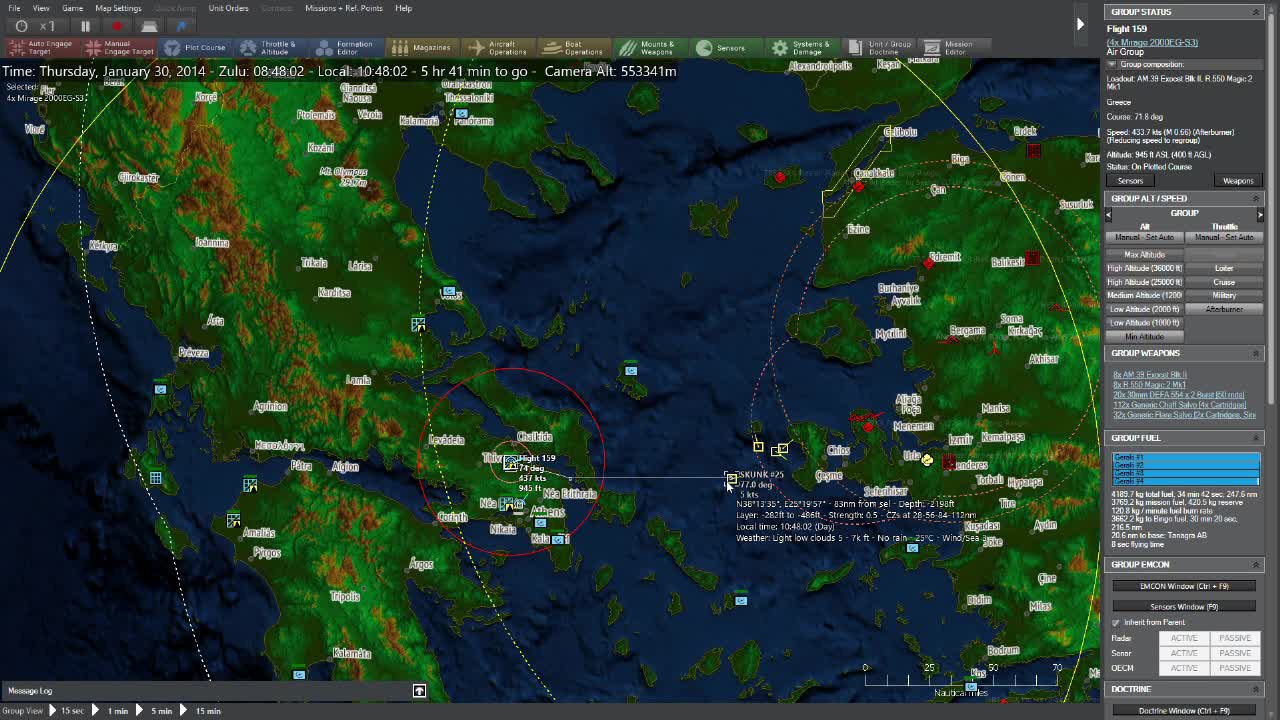Collapse the right sidebar with arrow
This screenshot has height=720, width=1280.
click(1080, 24)
